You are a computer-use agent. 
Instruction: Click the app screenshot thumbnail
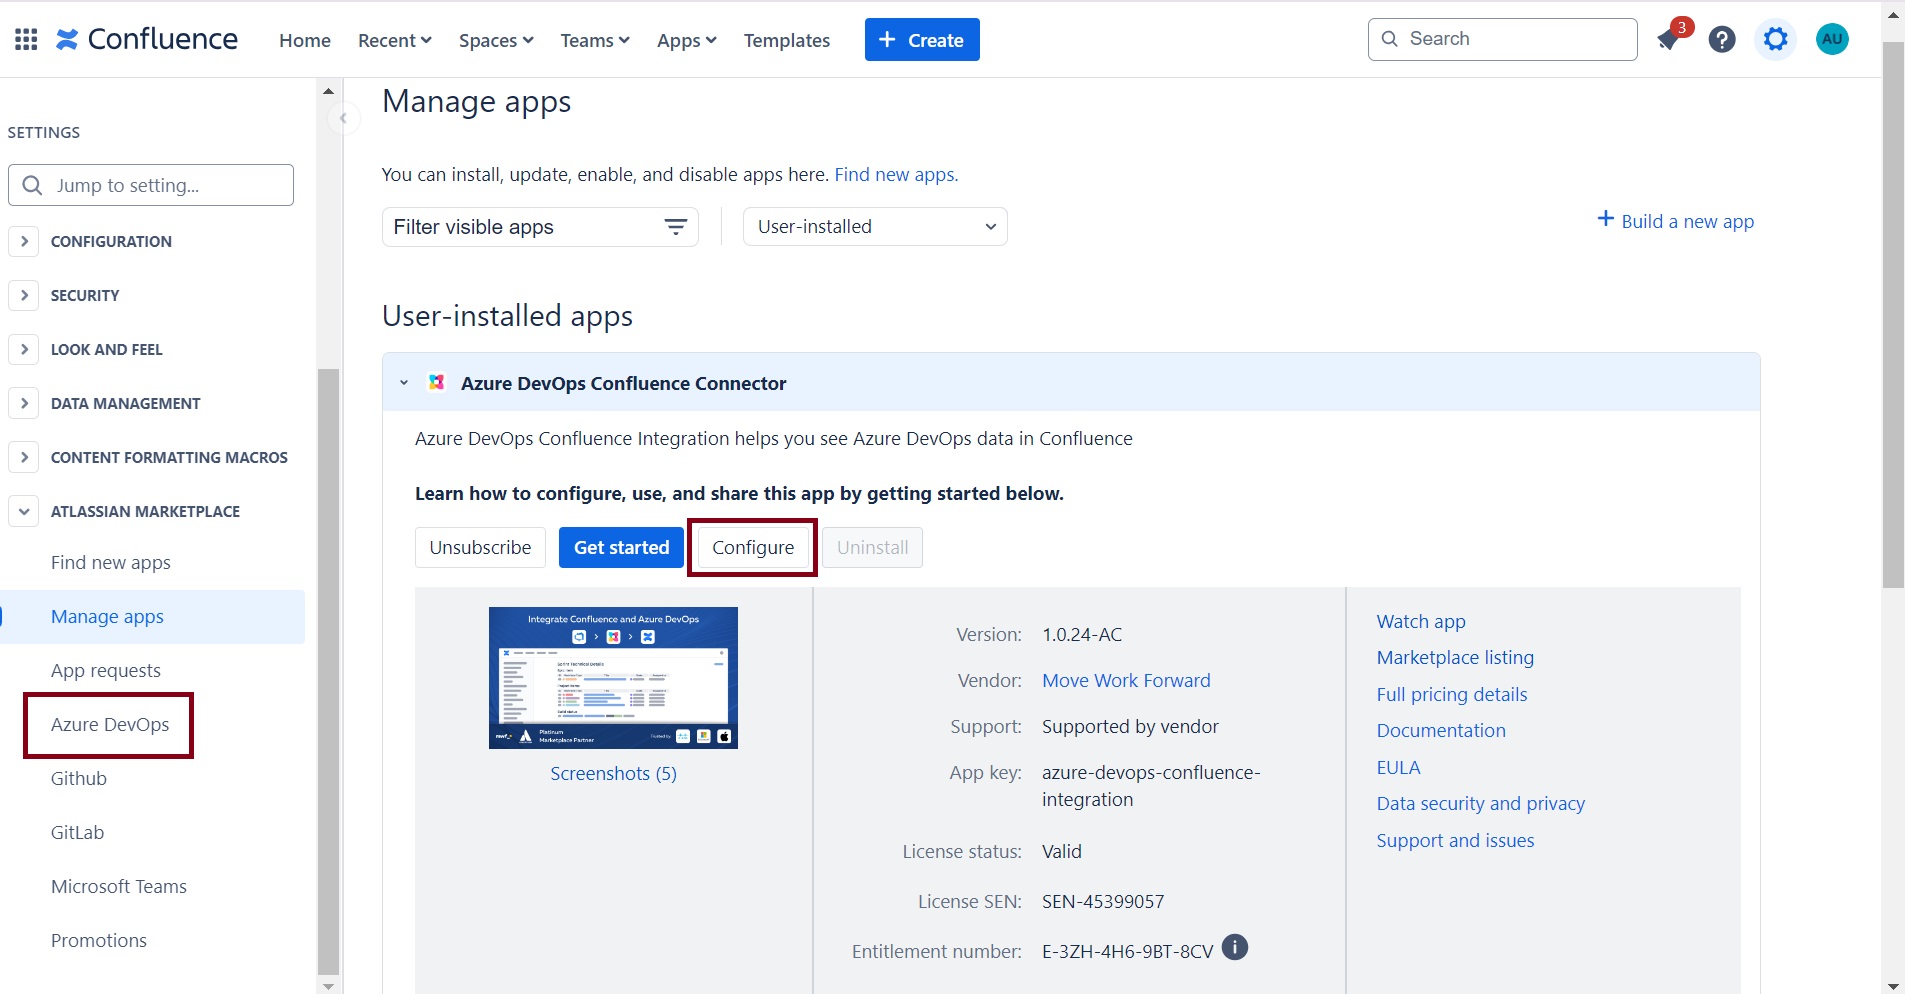613,677
